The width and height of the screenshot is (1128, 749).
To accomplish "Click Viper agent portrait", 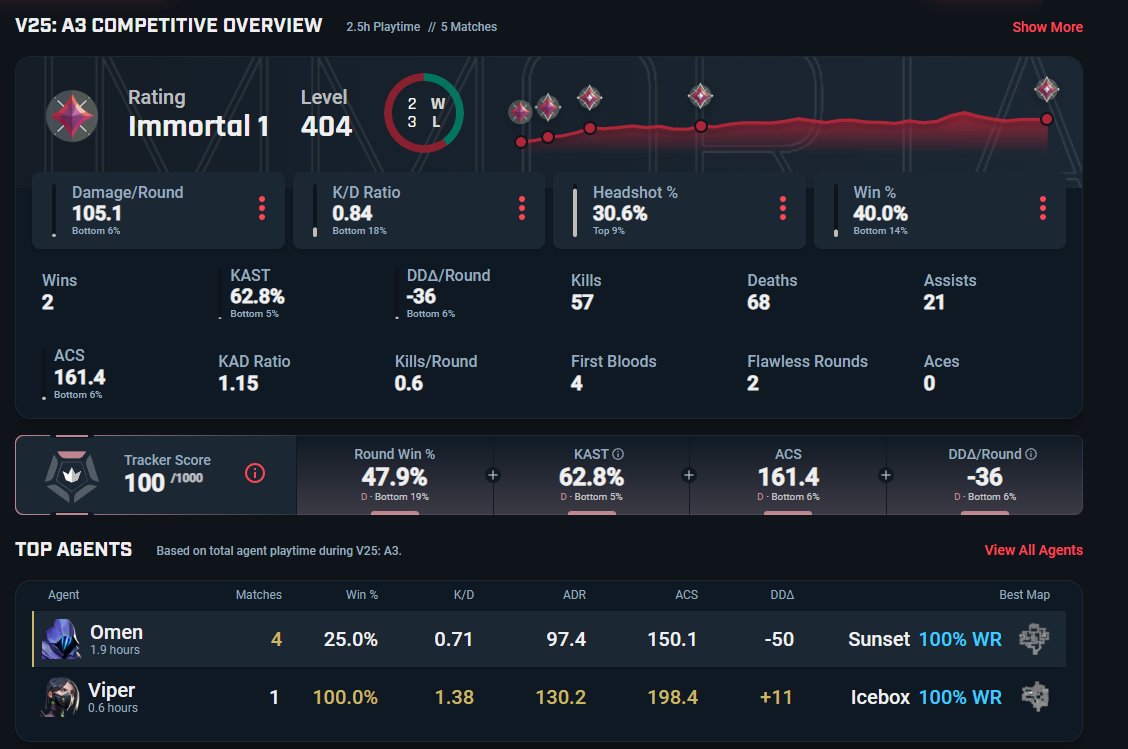I will click(60, 696).
